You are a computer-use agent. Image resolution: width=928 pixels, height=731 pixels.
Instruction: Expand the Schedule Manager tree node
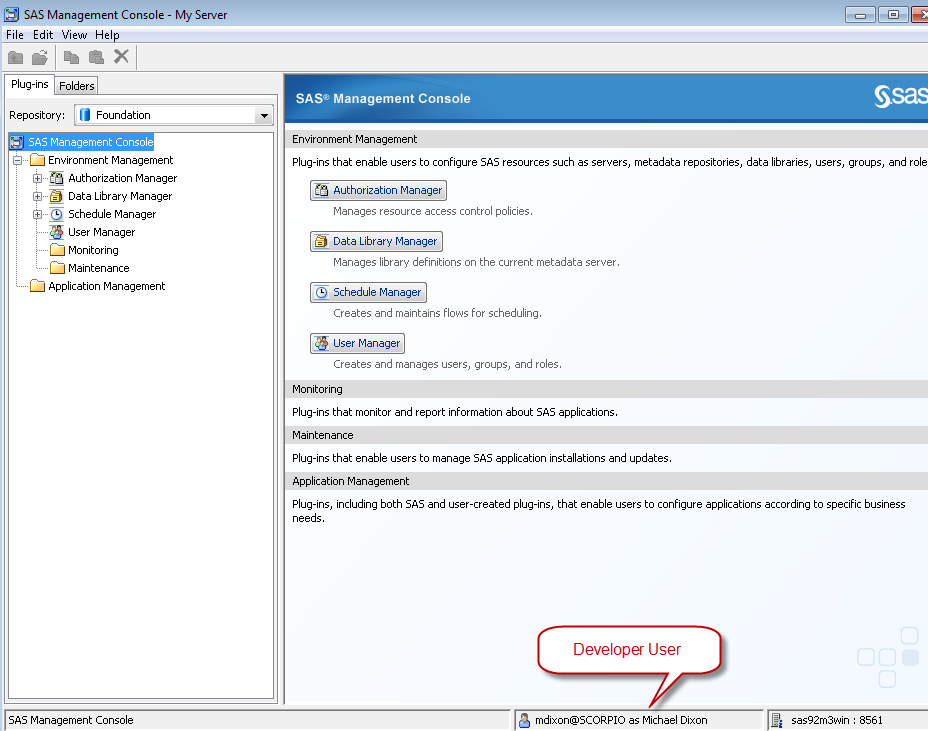click(x=37, y=214)
